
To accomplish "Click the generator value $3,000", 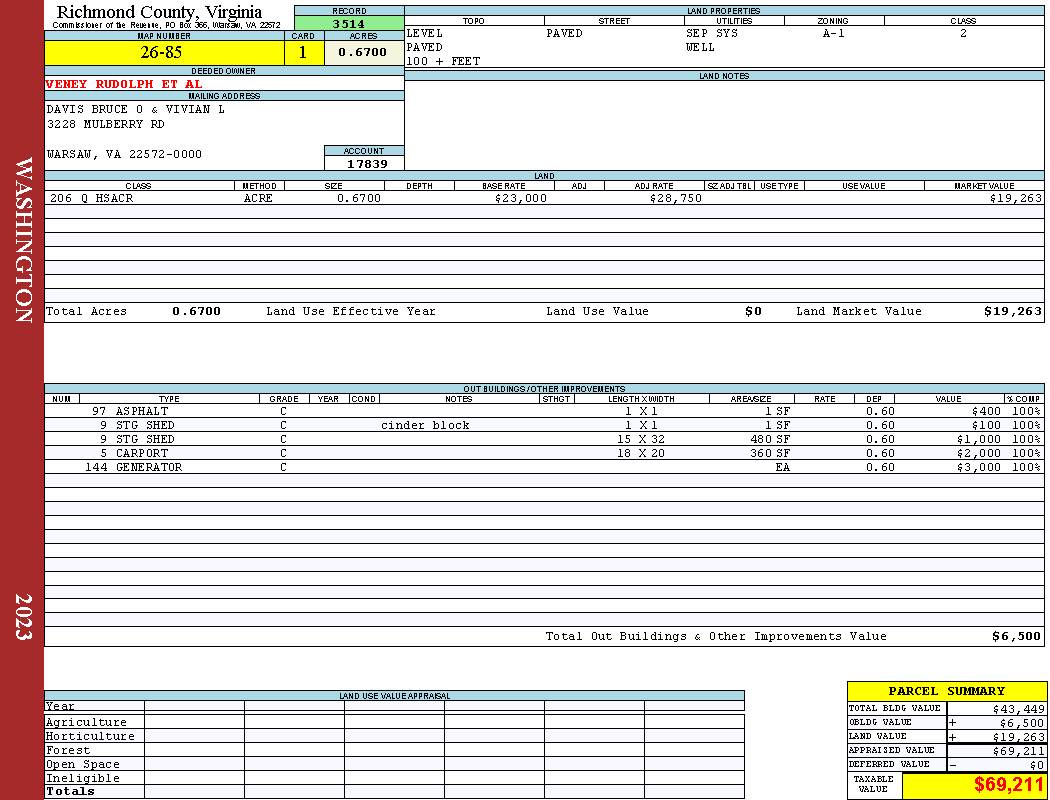I will pyautogui.click(x=979, y=467).
